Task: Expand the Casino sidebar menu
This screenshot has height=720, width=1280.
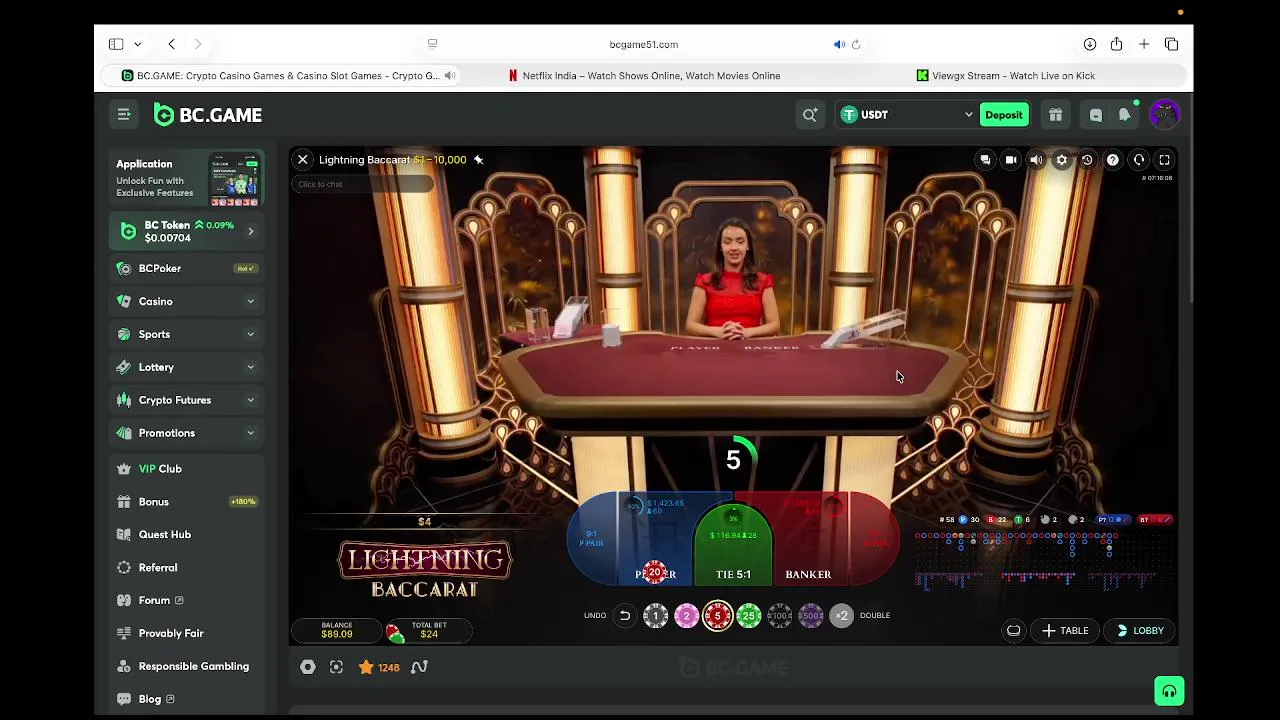Action: 186,301
